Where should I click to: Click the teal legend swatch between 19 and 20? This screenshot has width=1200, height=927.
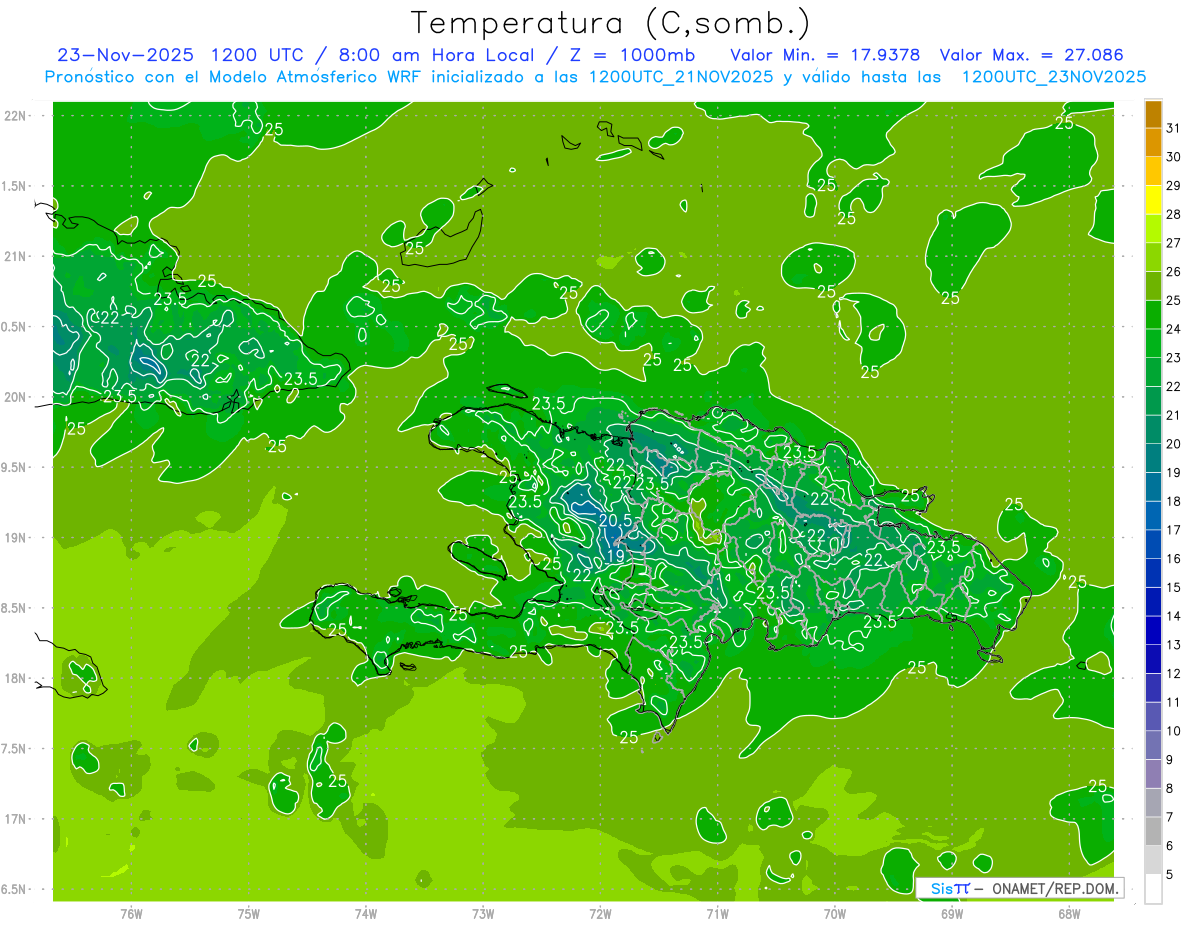click(1153, 458)
